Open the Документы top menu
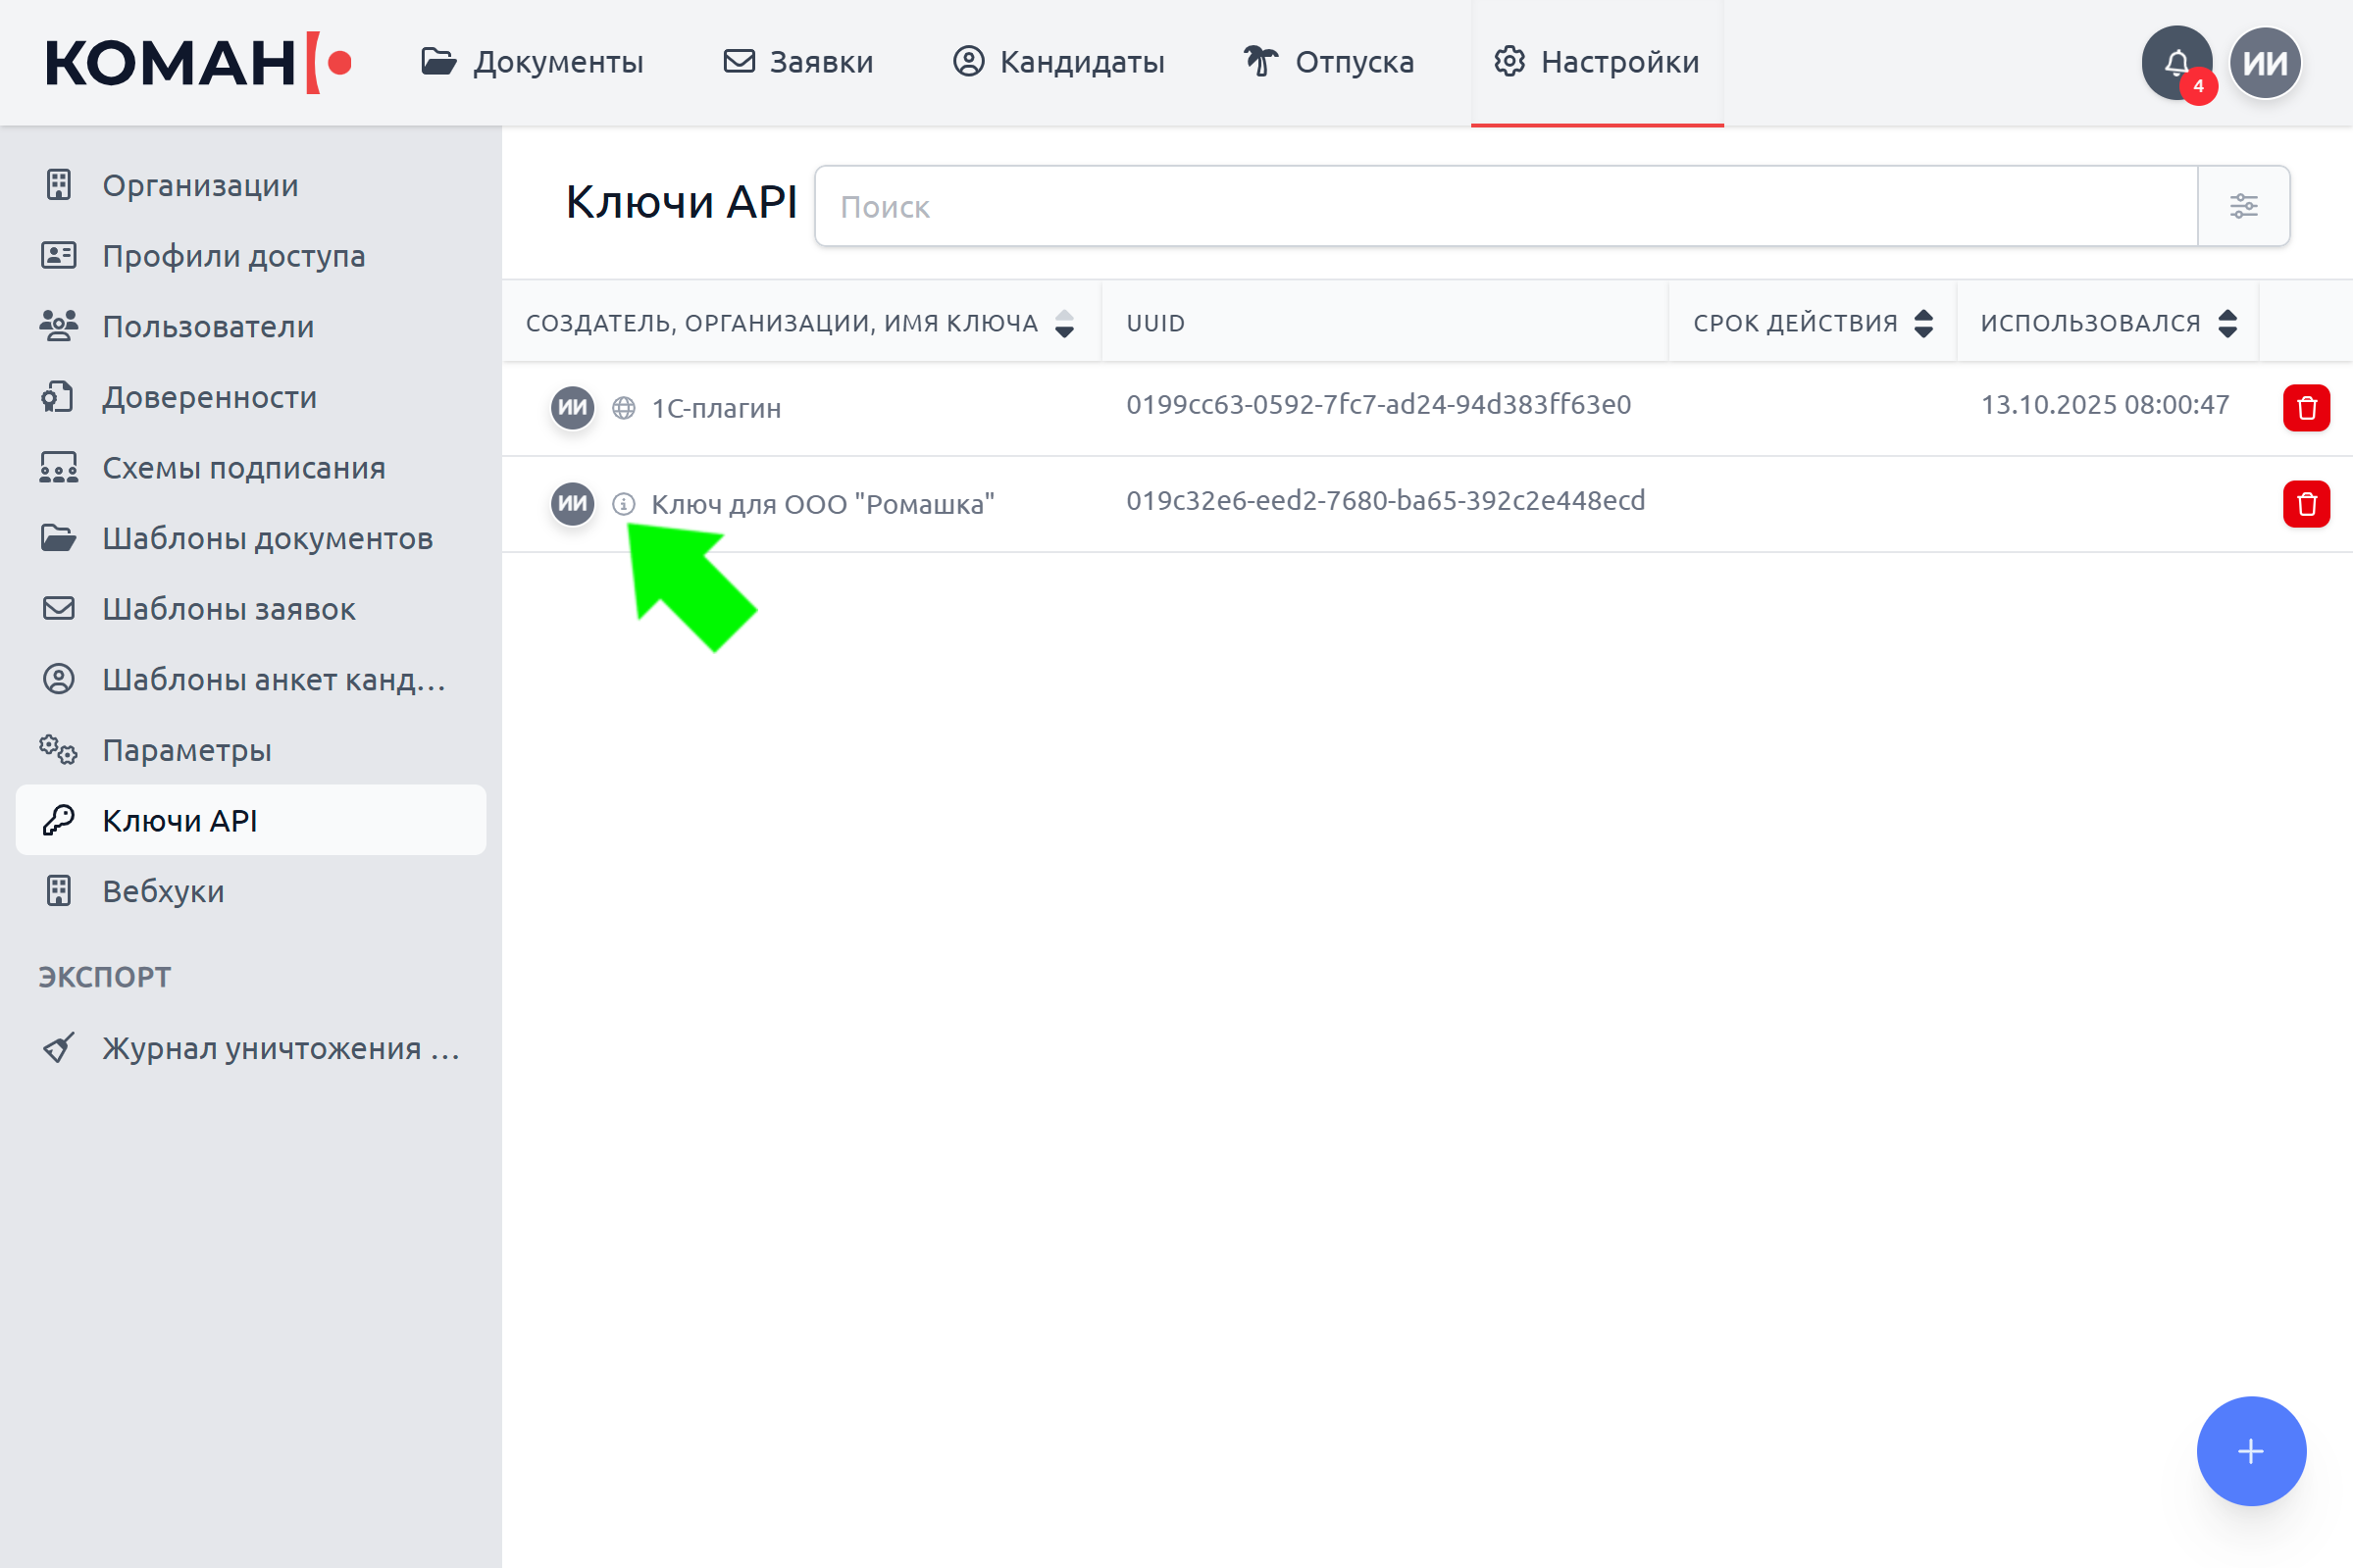 click(532, 62)
